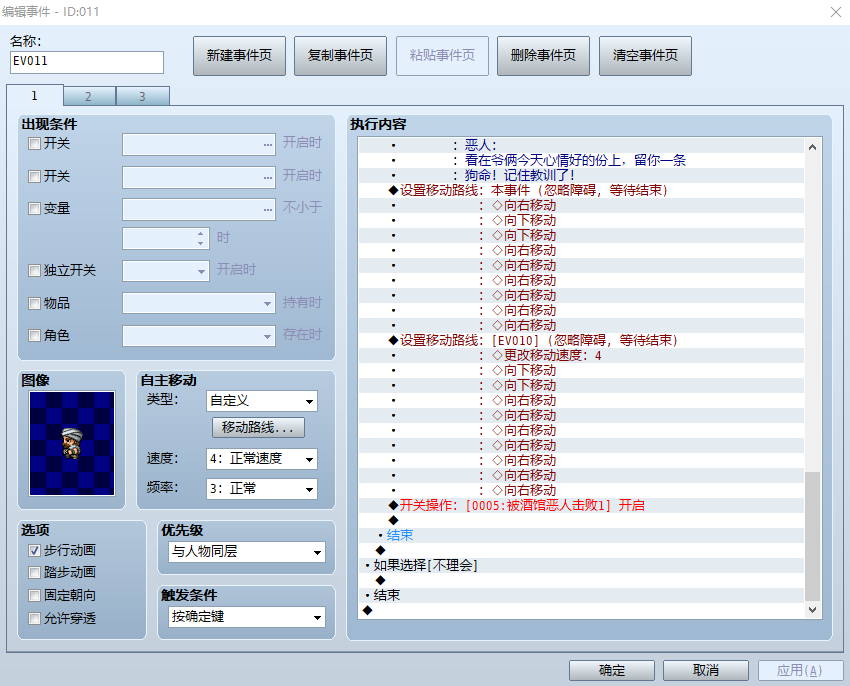The height and width of the screenshot is (686, 850).
Task: Click the event character image thumbnail
Action: pyautogui.click(x=72, y=443)
